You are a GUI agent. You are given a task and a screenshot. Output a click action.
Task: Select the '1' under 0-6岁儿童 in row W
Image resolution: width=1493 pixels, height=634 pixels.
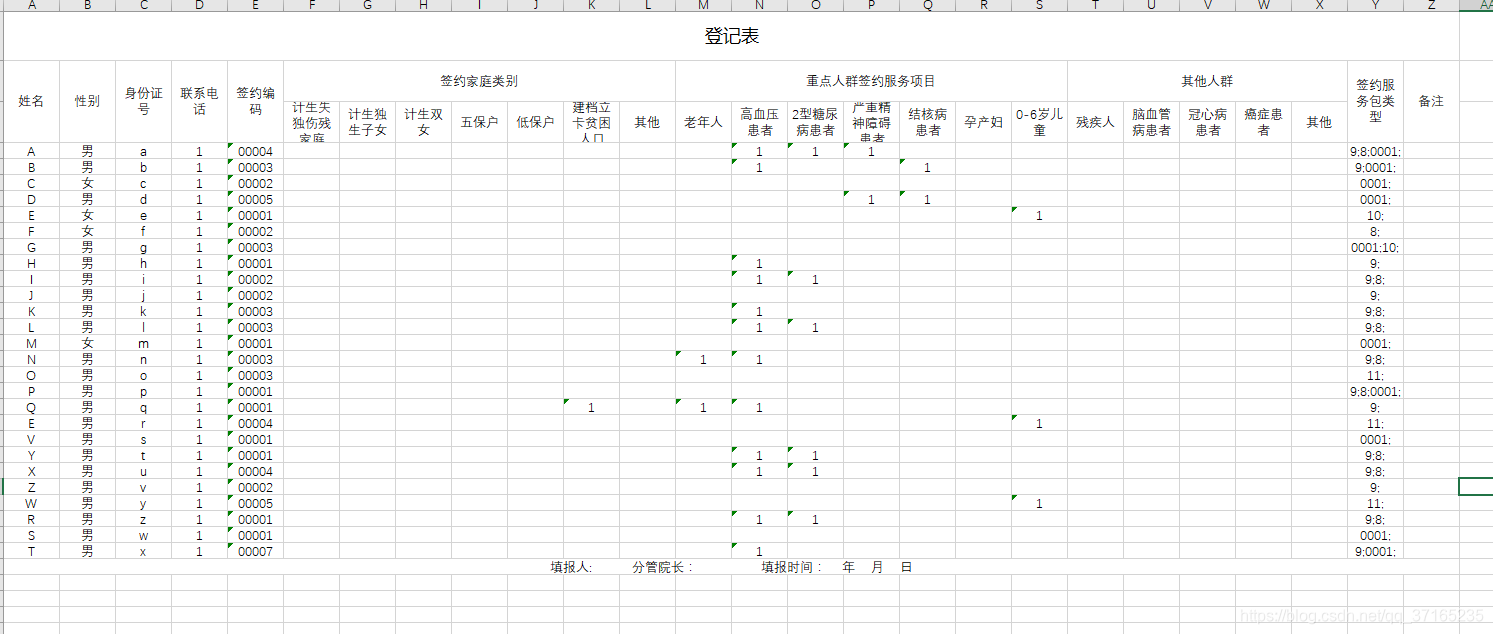(x=1039, y=503)
